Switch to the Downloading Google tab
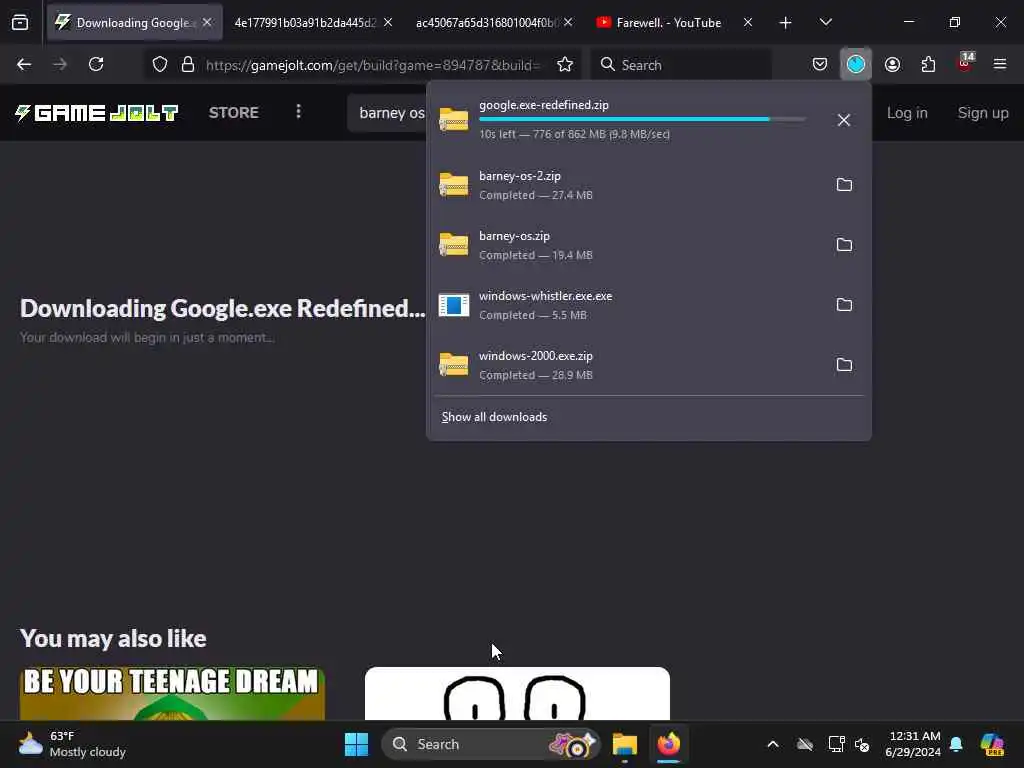1024x768 pixels. pyautogui.click(x=135, y=23)
